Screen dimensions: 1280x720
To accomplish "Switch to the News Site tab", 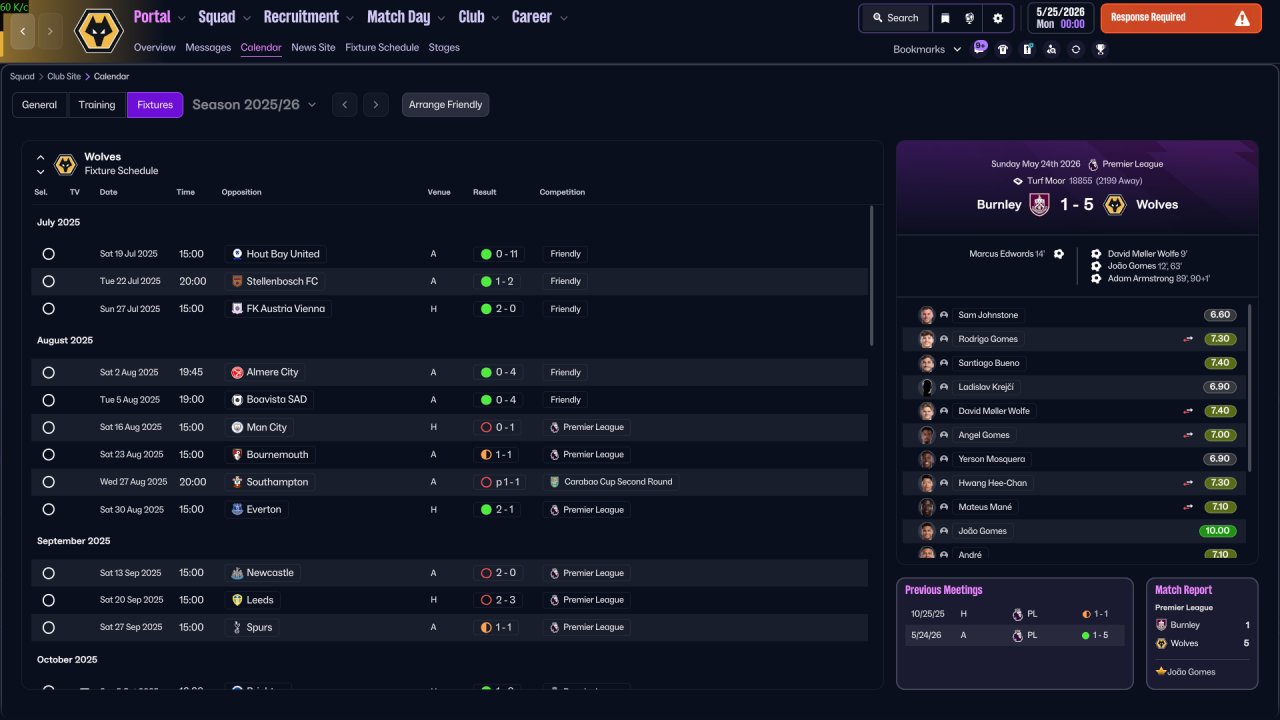I will (x=313, y=48).
